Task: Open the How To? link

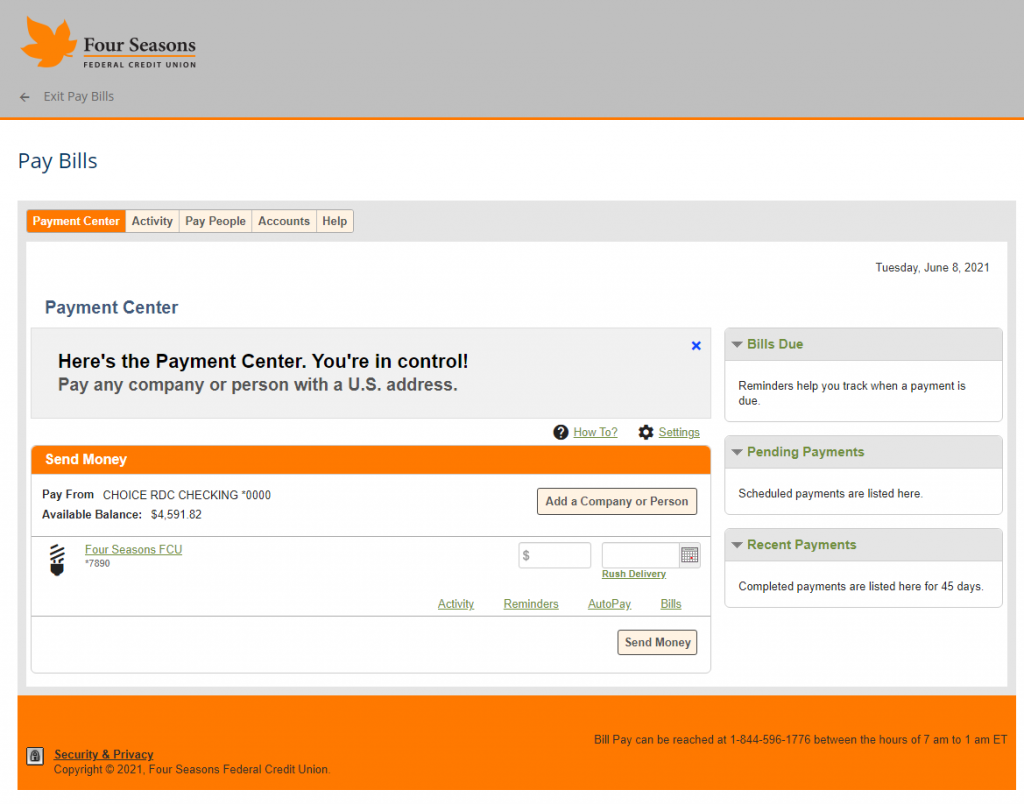Action: coord(596,432)
